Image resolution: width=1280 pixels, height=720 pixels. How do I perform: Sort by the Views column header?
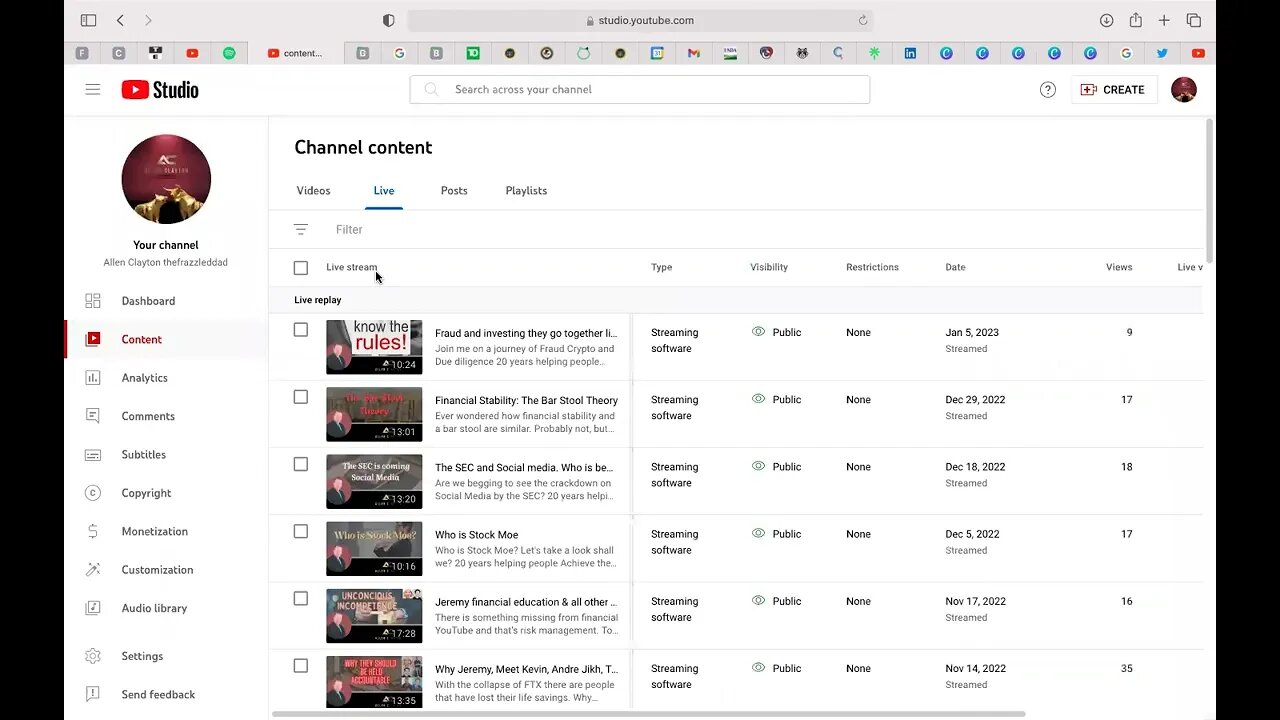point(1119,267)
